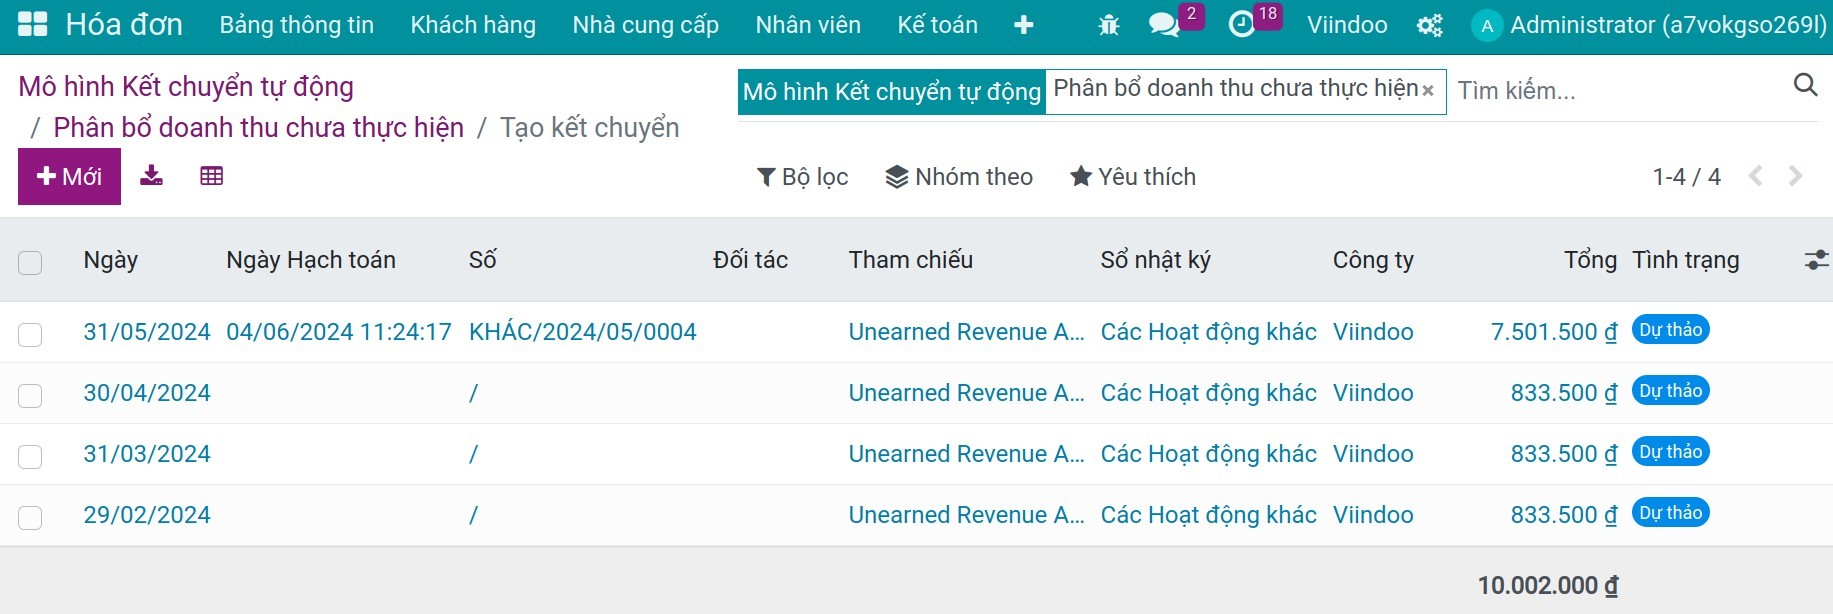The height and width of the screenshot is (614, 1833).
Task: Tick the checkbox for the 29/02/2024 row
Action: [x=30, y=517]
